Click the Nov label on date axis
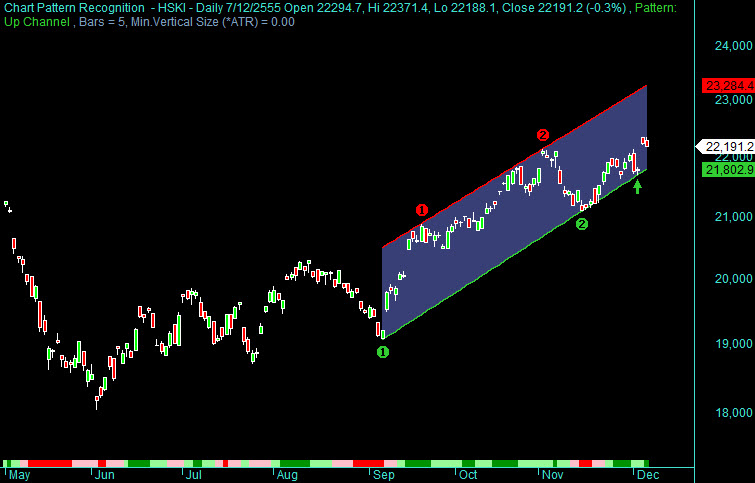 pyautogui.click(x=553, y=475)
